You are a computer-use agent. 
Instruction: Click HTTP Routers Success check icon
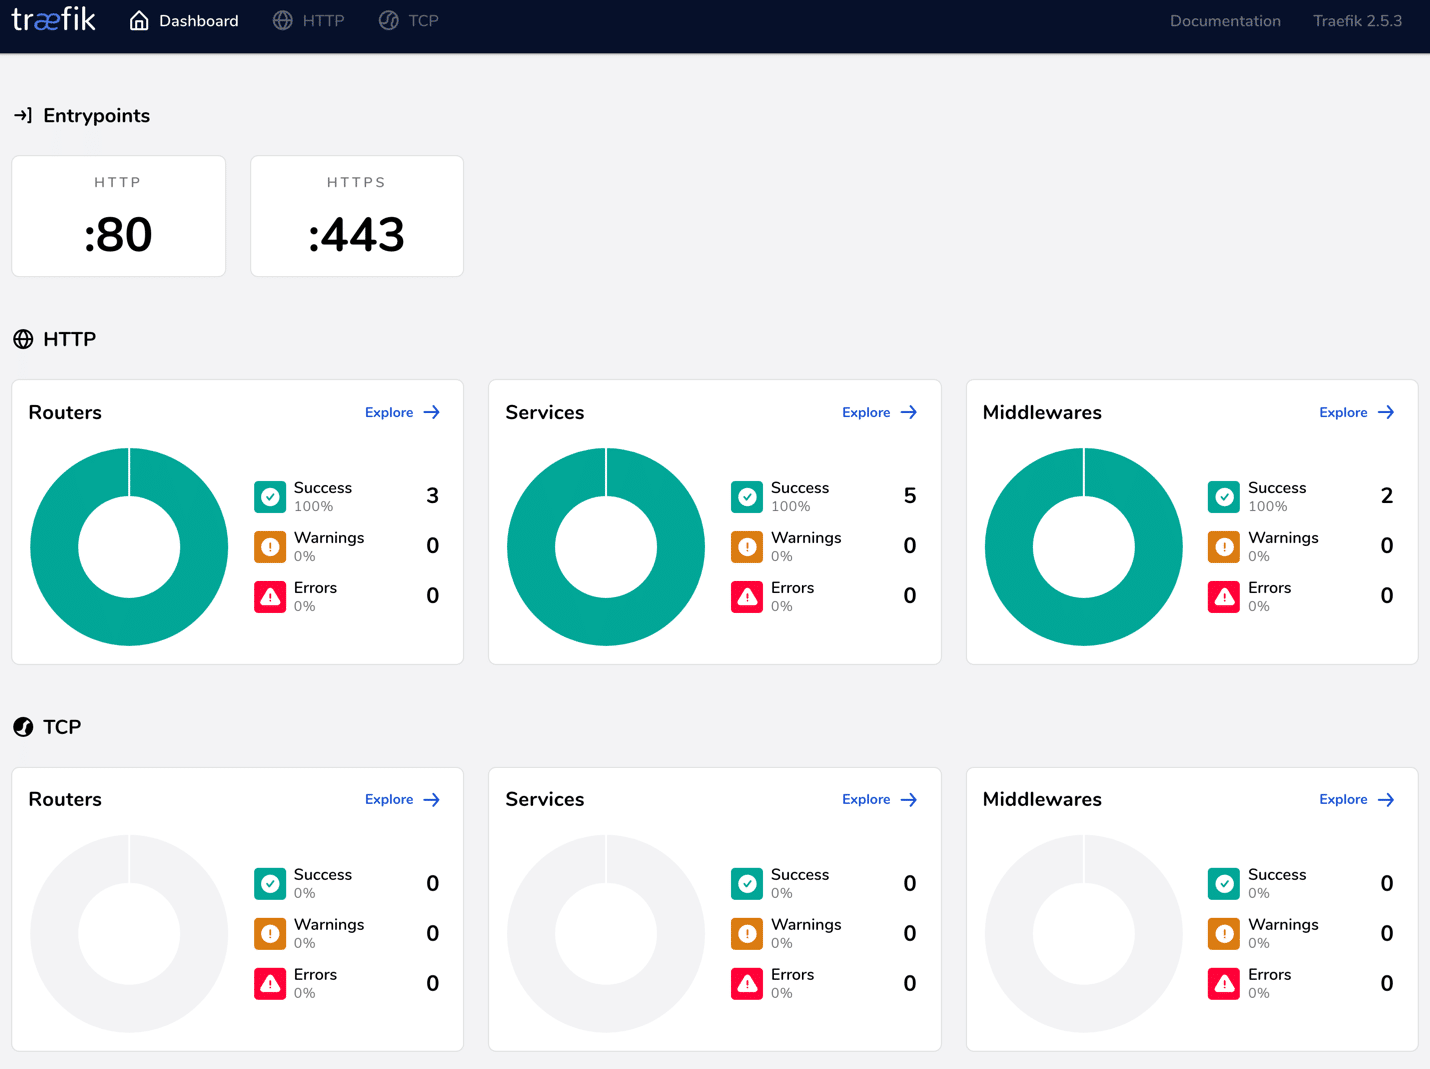coord(270,496)
